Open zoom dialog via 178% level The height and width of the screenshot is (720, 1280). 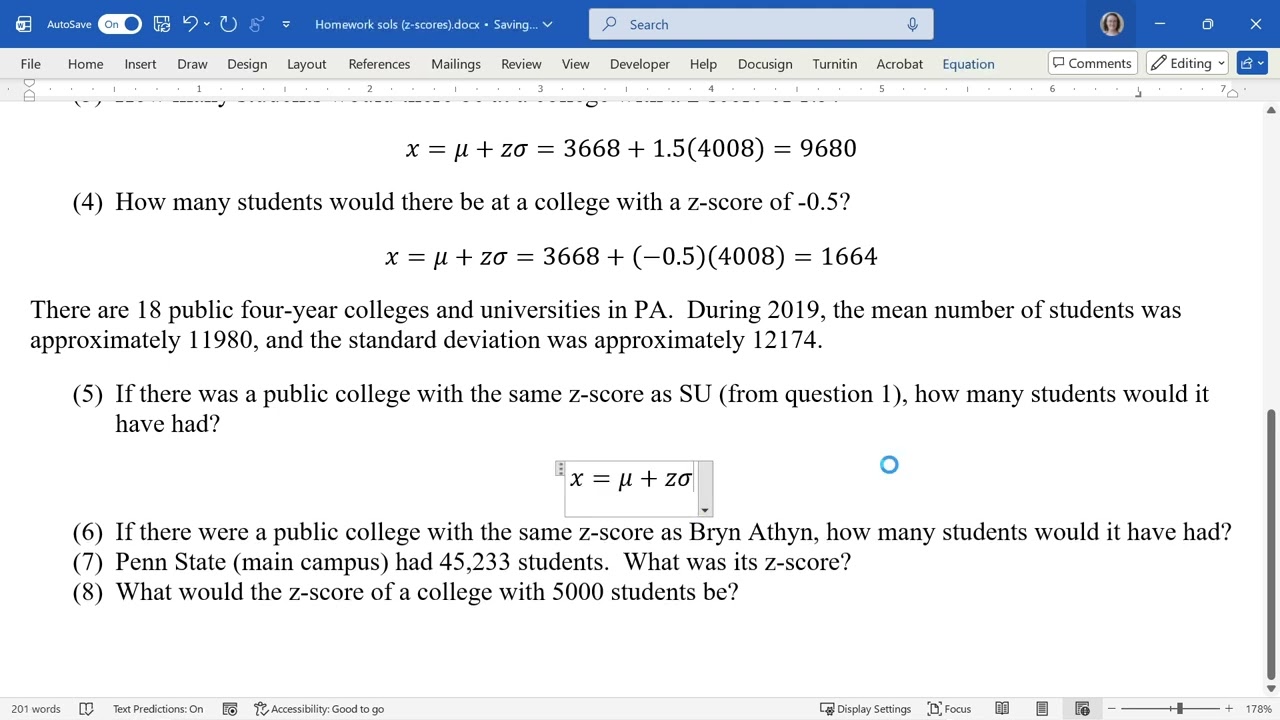pos(1258,709)
